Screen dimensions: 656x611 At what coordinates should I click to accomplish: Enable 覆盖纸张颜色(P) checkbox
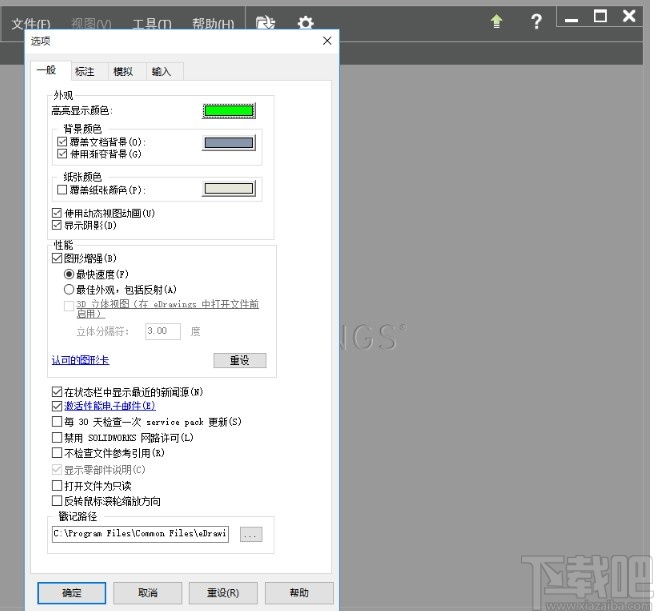(62, 190)
